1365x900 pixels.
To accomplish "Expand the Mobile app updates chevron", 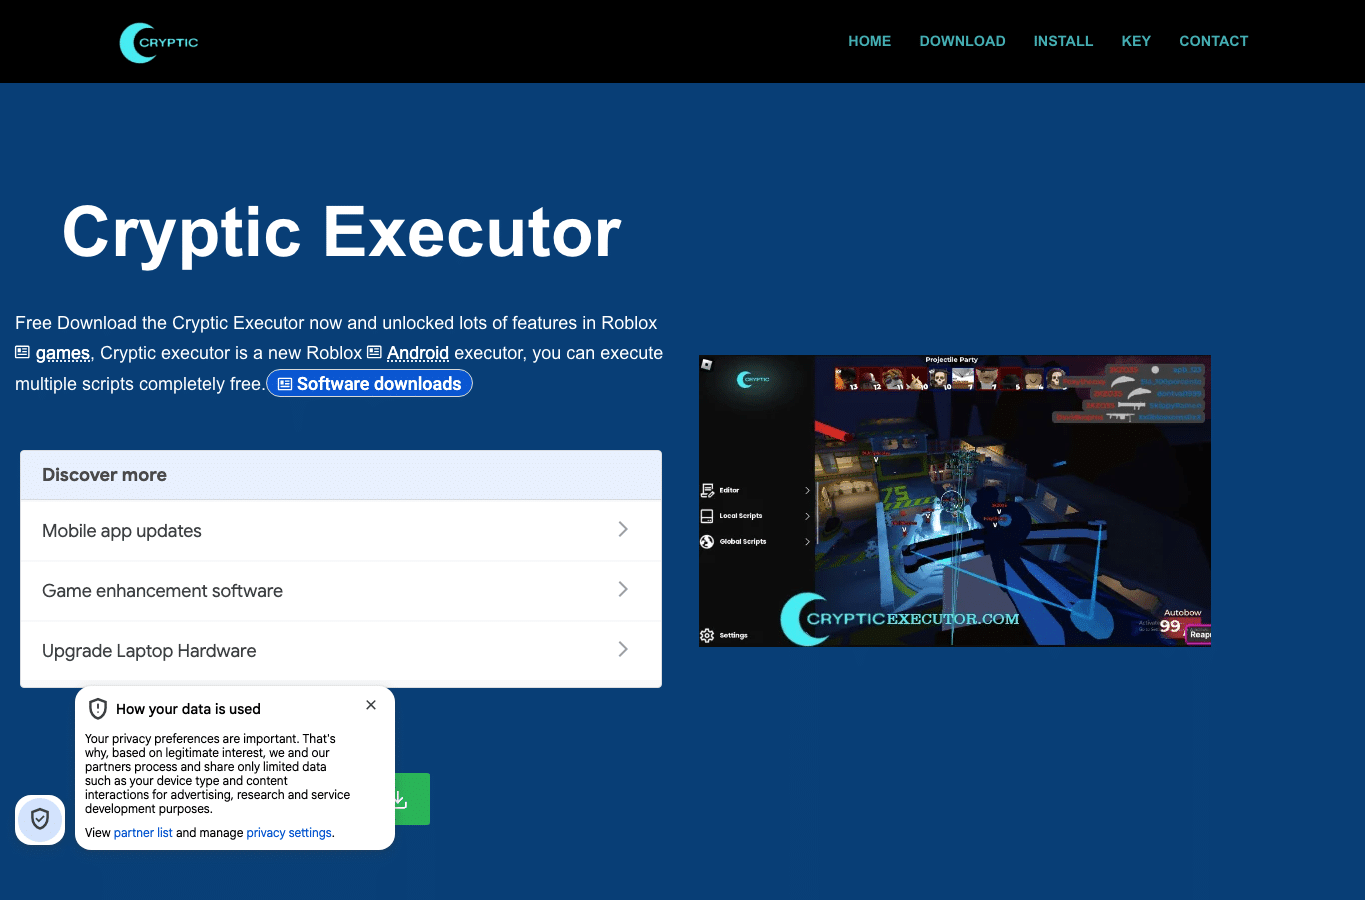I will click(623, 529).
